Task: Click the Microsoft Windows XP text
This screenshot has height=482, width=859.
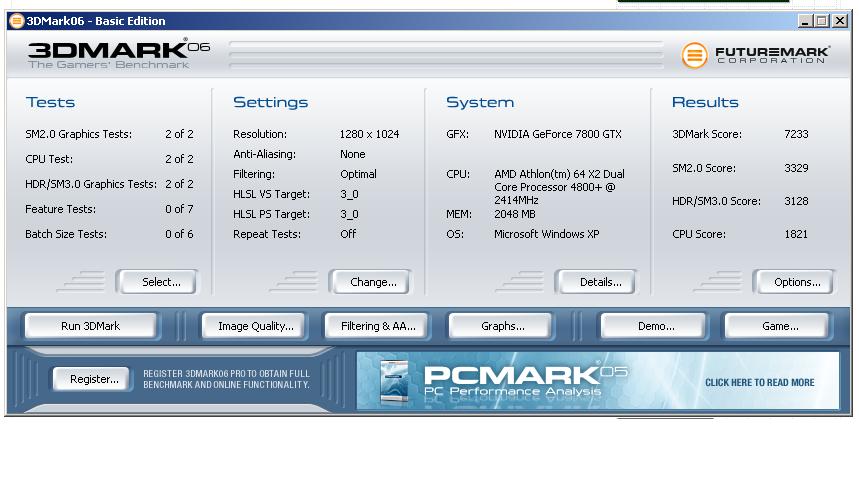Action: [546, 234]
